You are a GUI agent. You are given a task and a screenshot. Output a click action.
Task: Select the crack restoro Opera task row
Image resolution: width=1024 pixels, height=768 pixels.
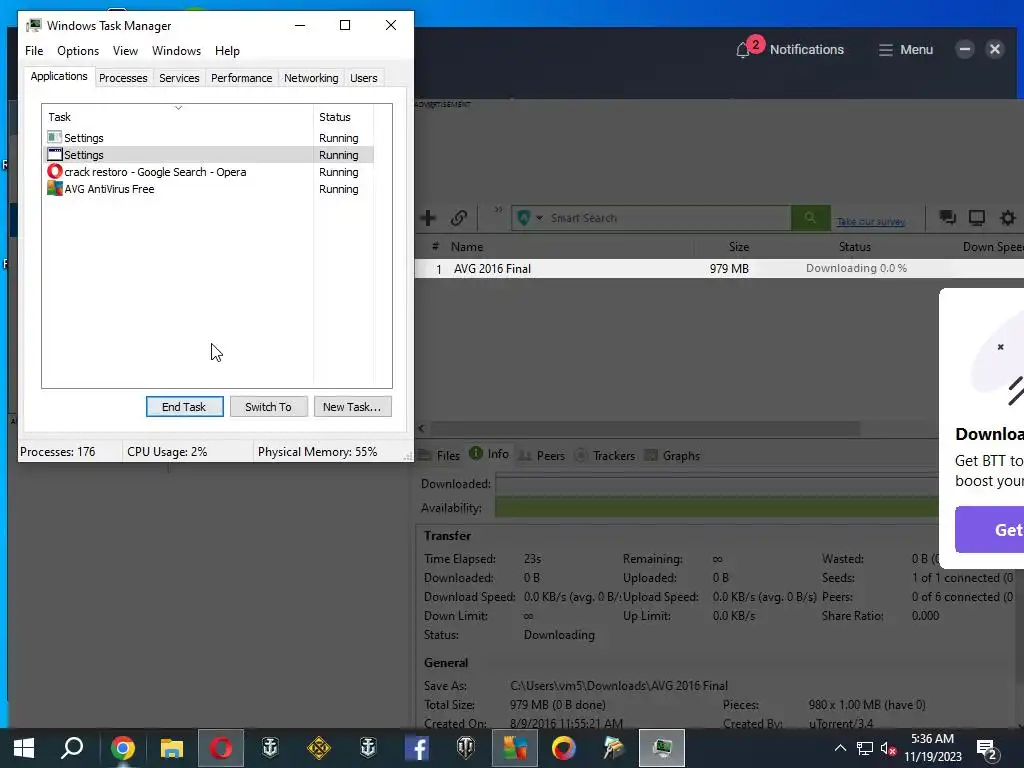(208, 172)
